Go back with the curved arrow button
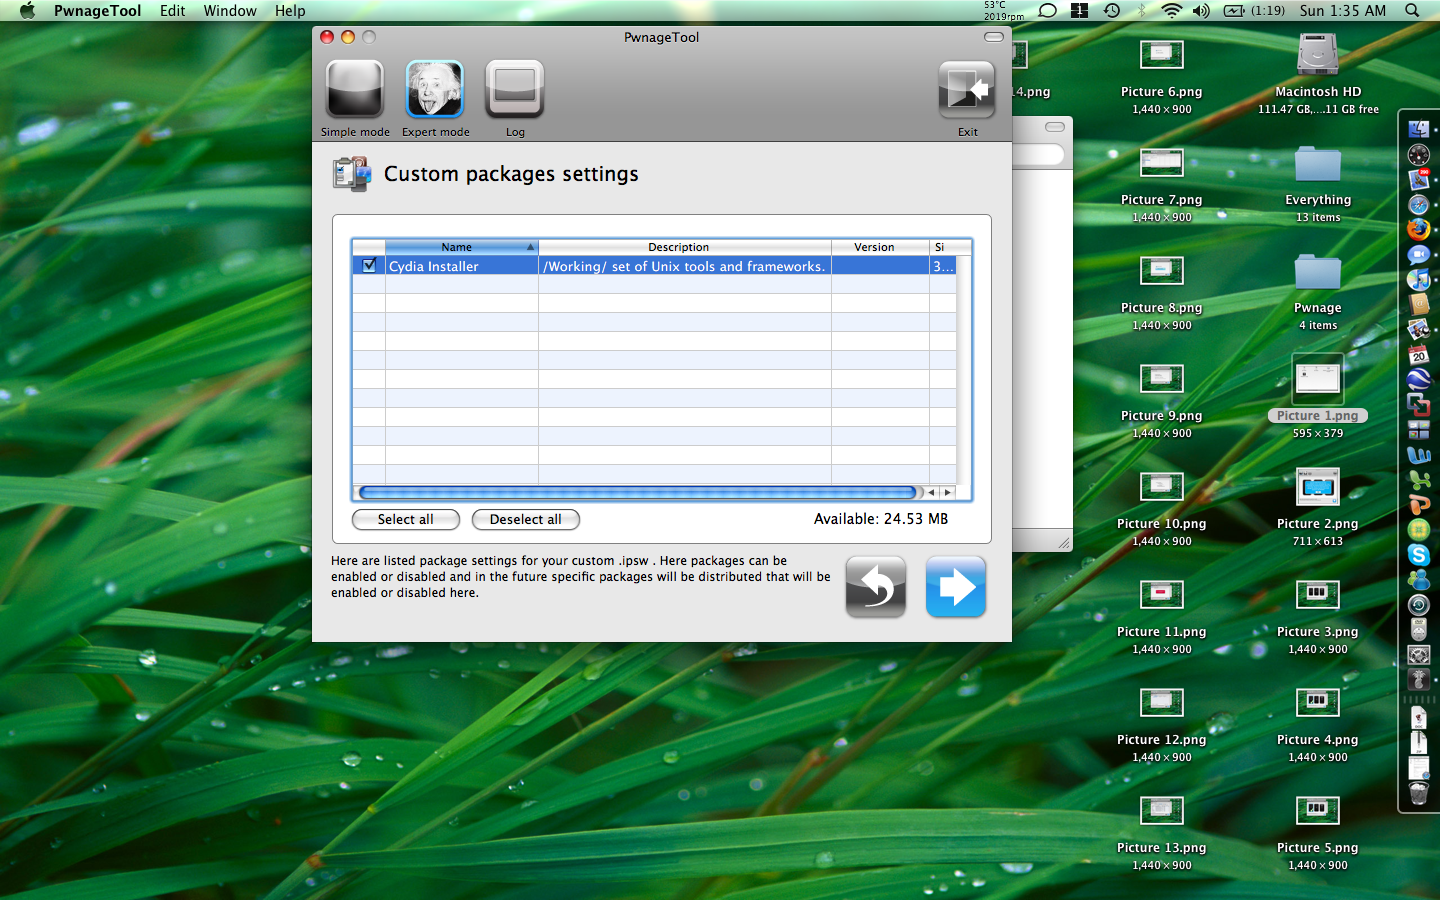 tap(876, 587)
